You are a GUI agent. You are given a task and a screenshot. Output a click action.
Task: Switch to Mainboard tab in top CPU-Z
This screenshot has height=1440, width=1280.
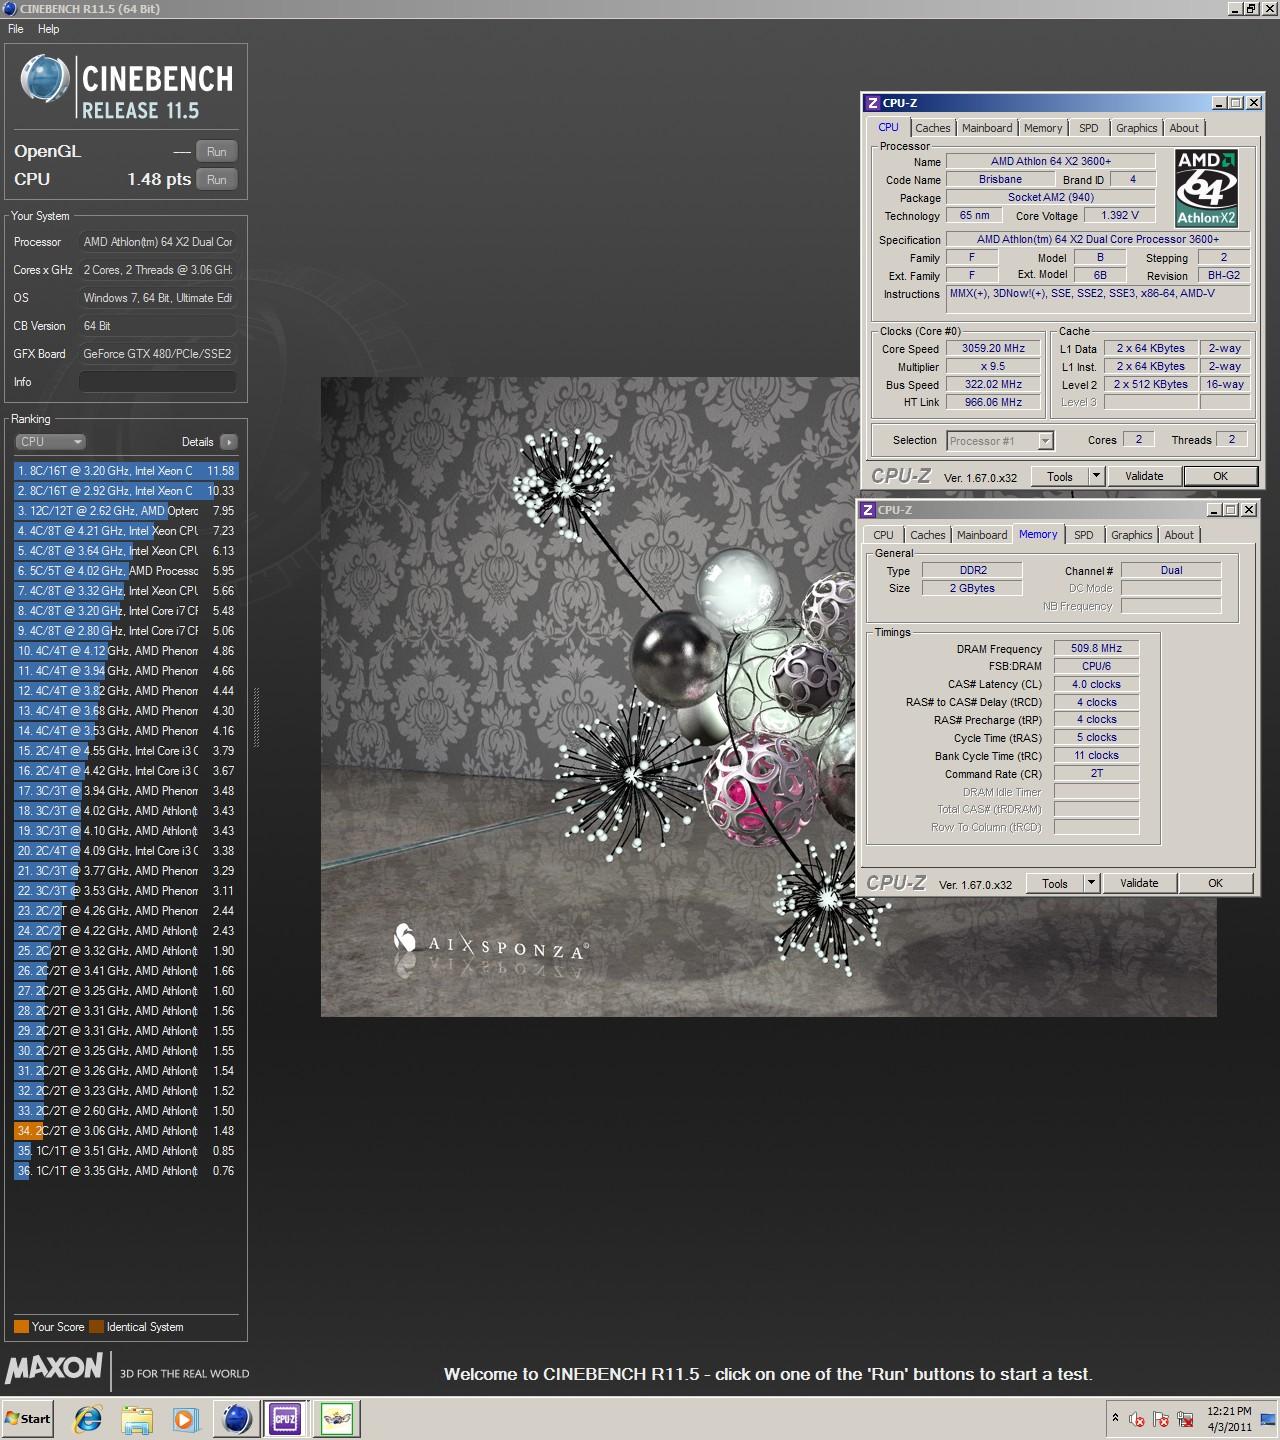pos(987,128)
